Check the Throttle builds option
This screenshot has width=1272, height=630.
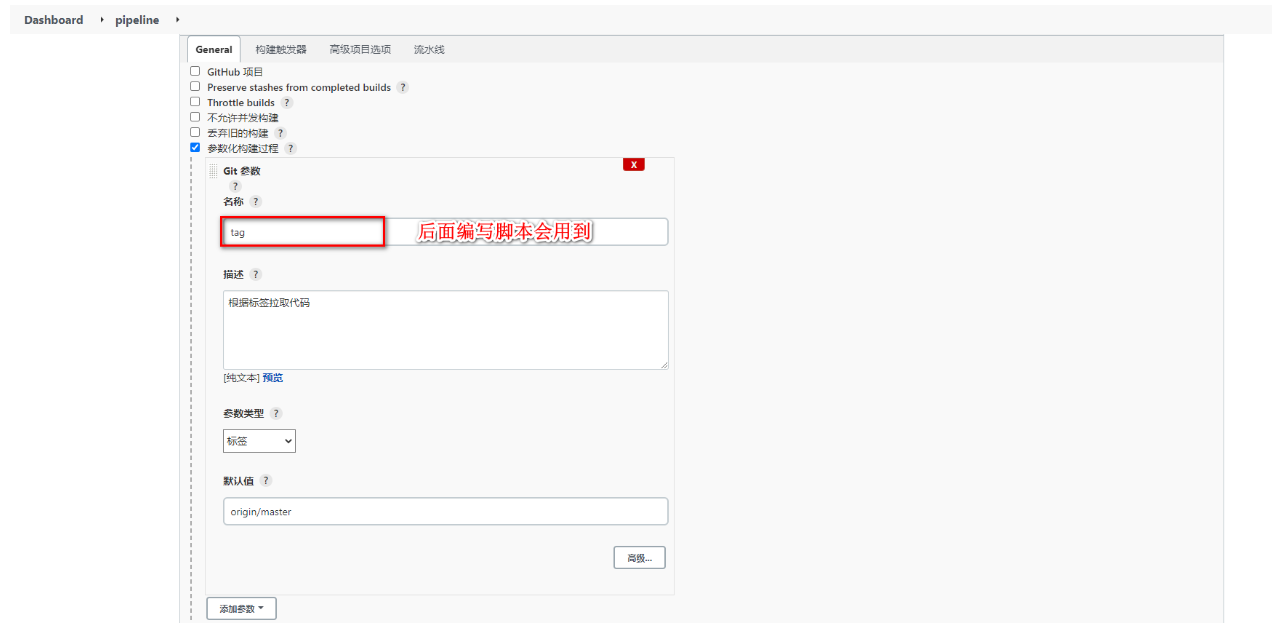coord(195,101)
